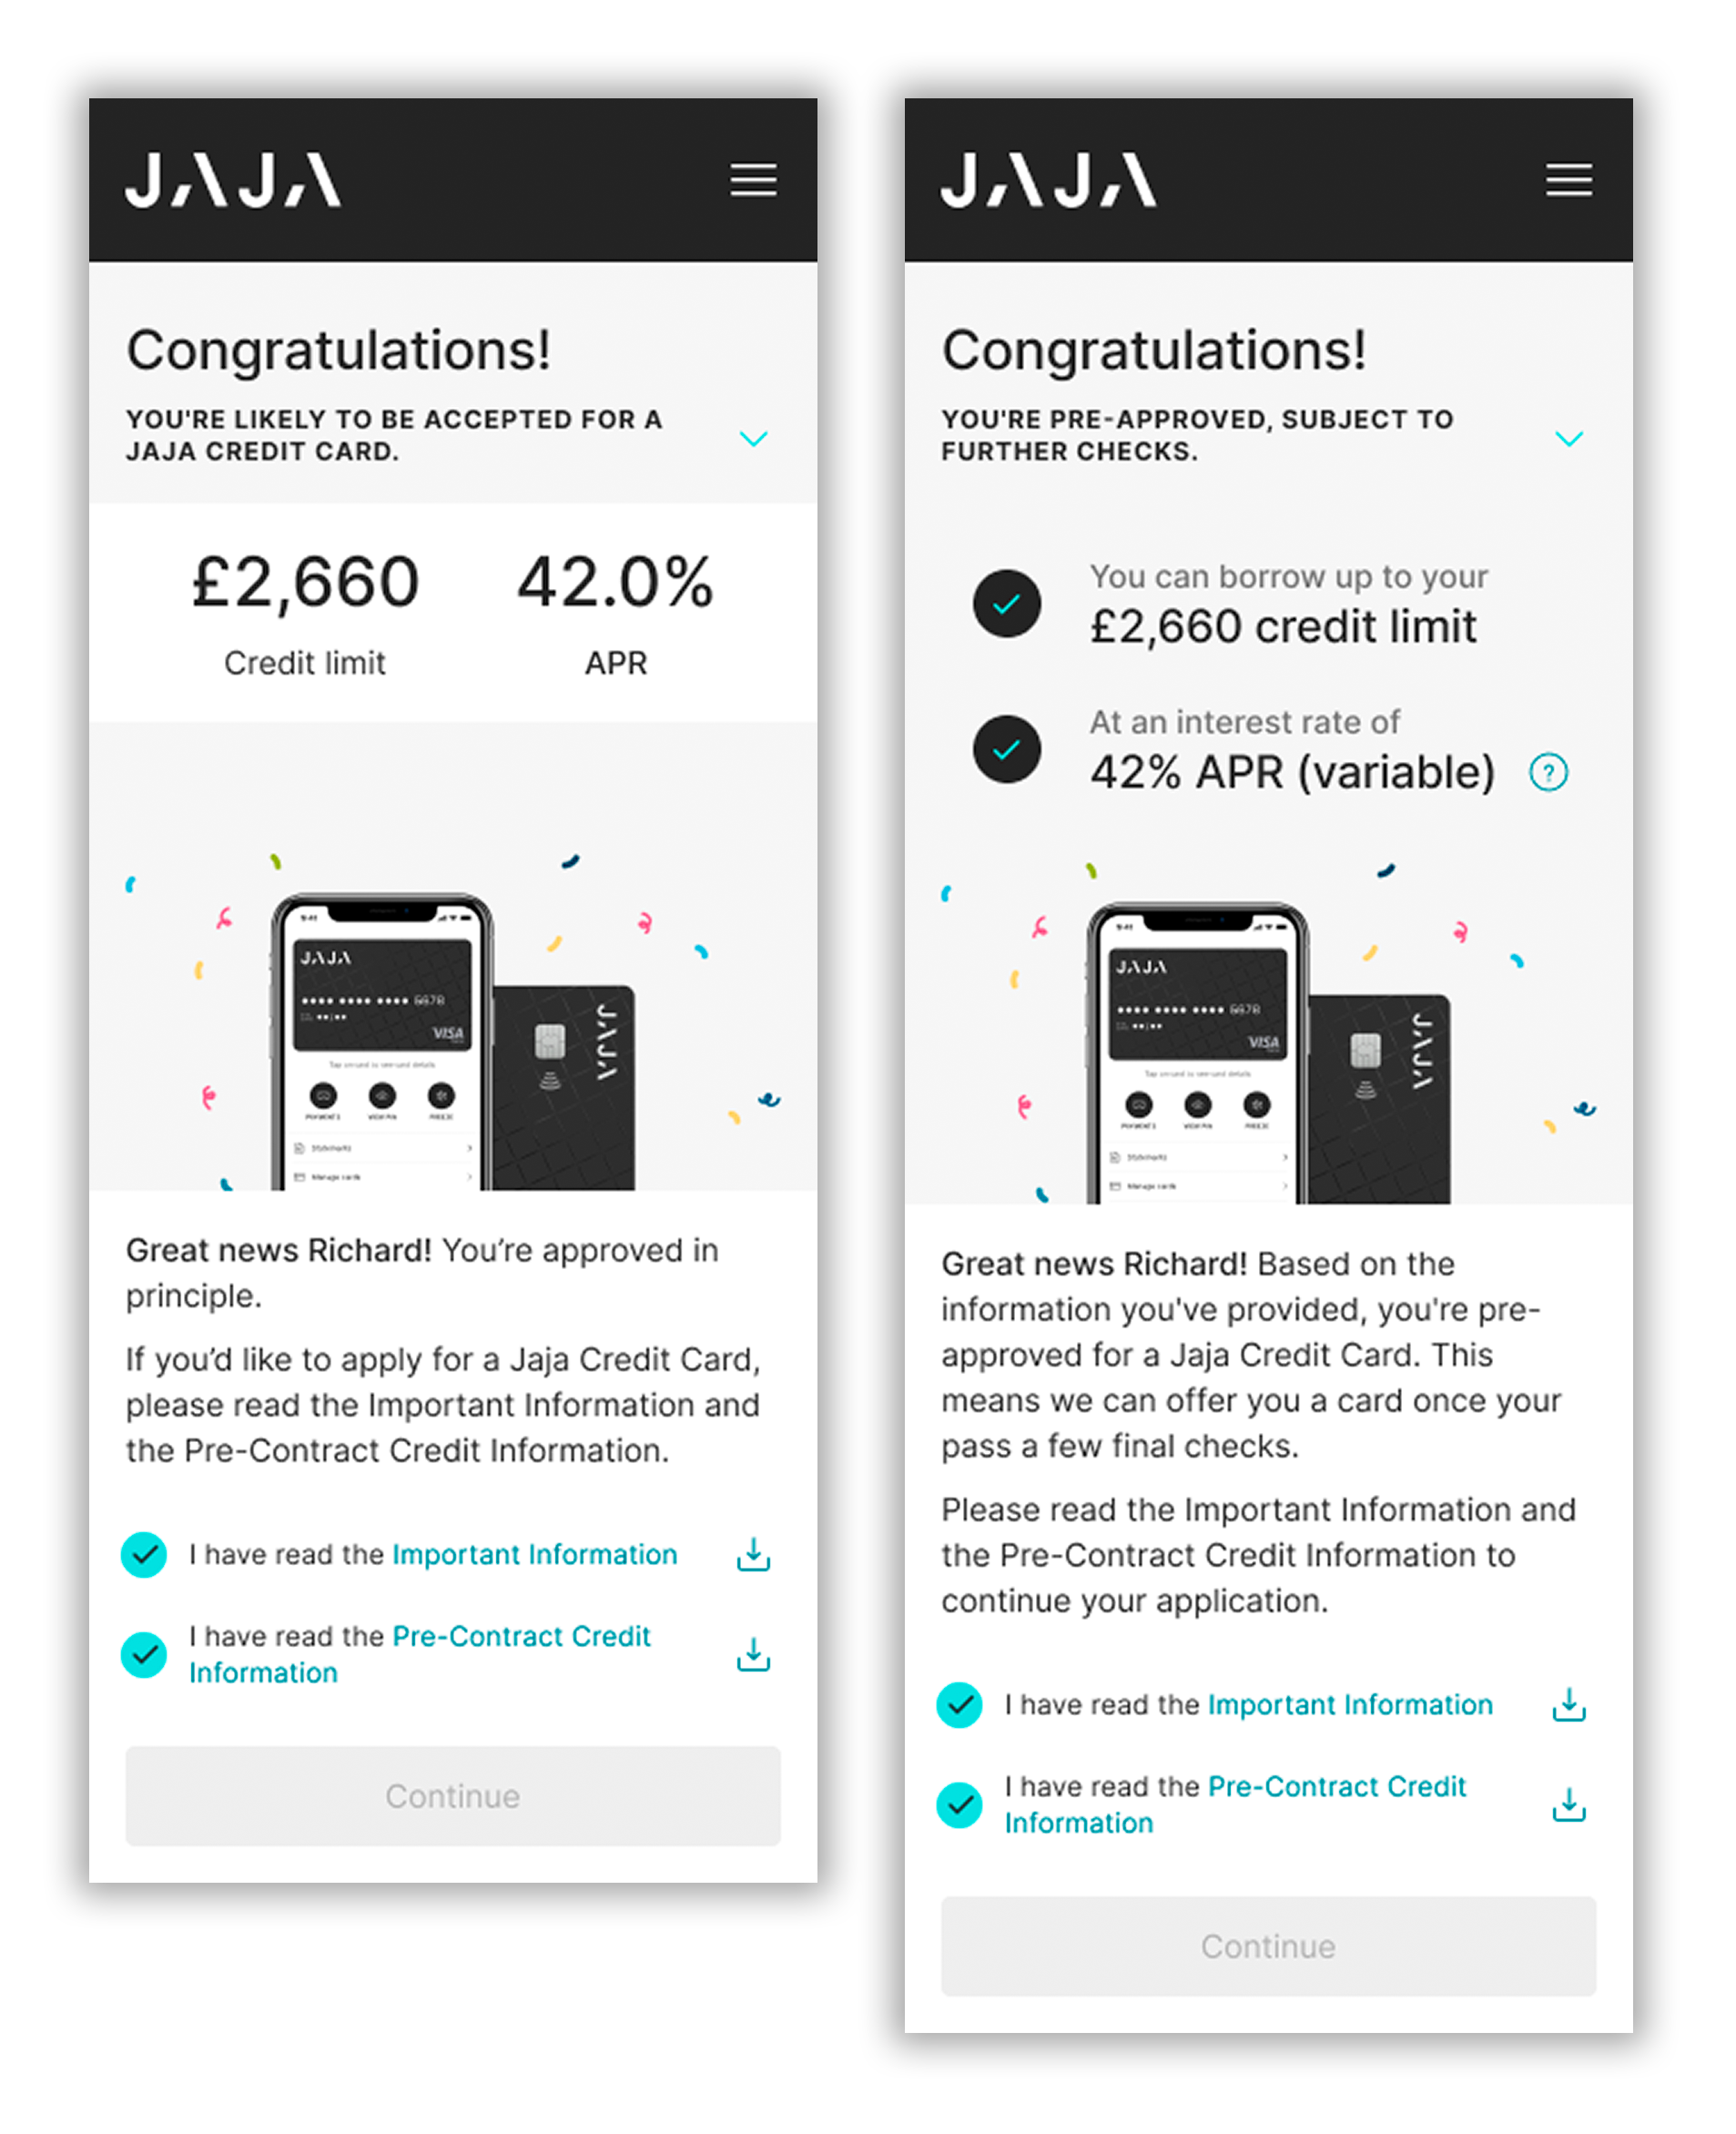Download Important Information on left screen
1736x2134 pixels.
click(753, 1554)
